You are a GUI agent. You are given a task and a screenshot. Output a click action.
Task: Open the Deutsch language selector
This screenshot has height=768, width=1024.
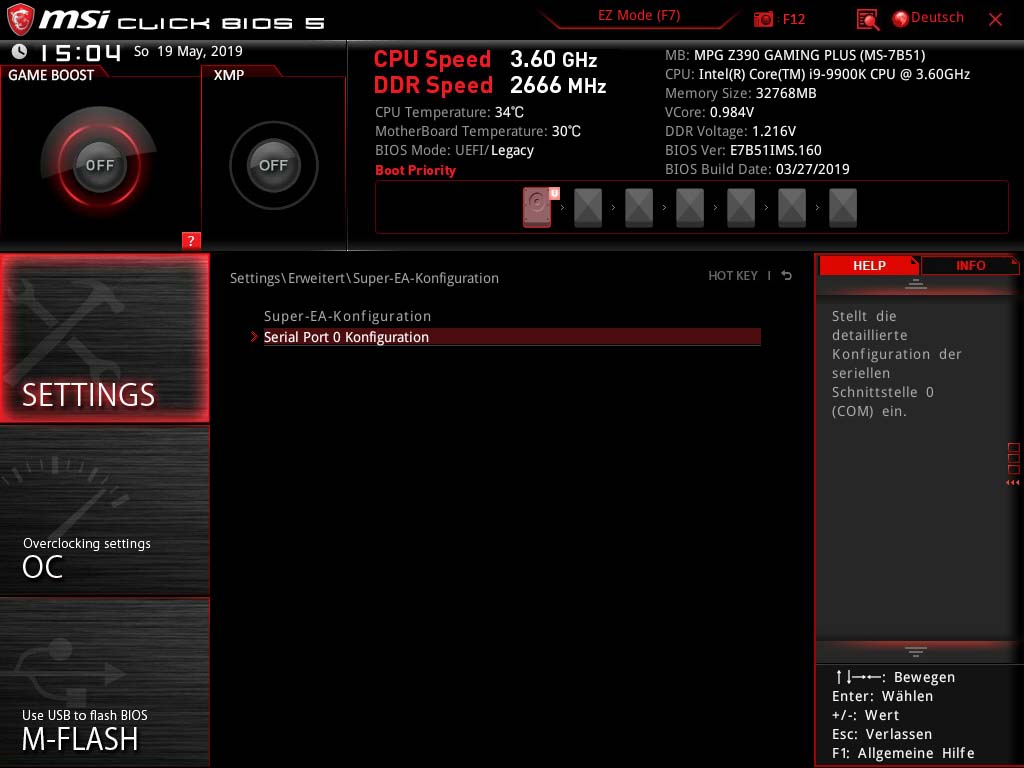pyautogui.click(x=936, y=18)
